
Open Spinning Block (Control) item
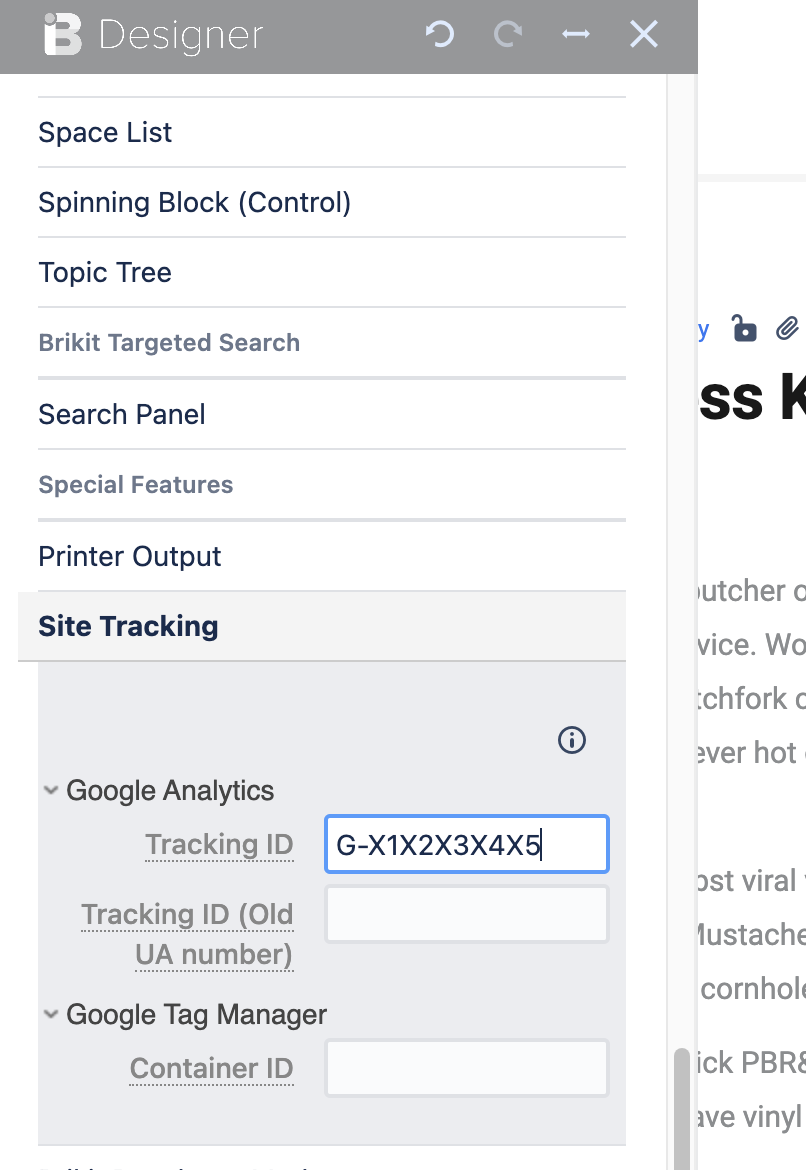click(331, 203)
